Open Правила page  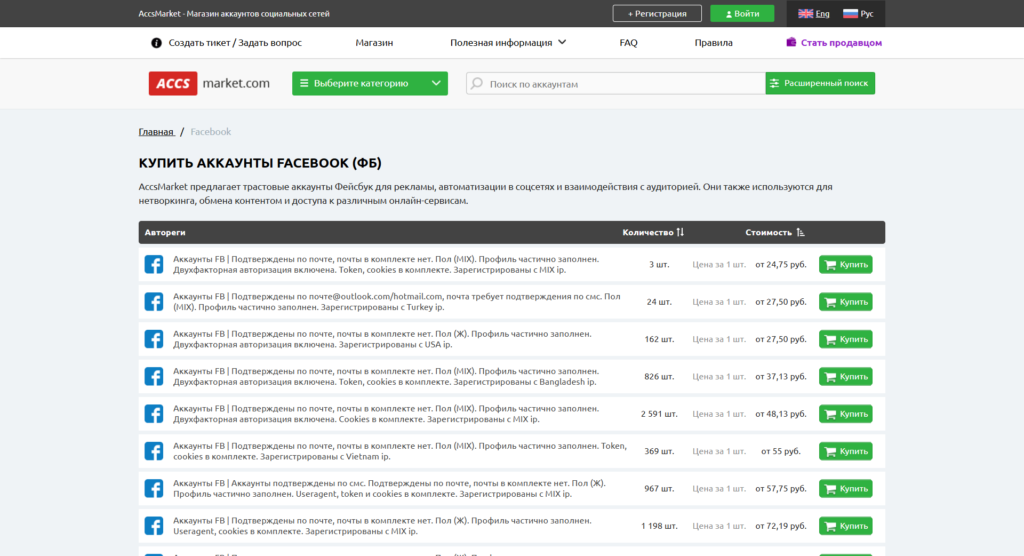click(713, 42)
